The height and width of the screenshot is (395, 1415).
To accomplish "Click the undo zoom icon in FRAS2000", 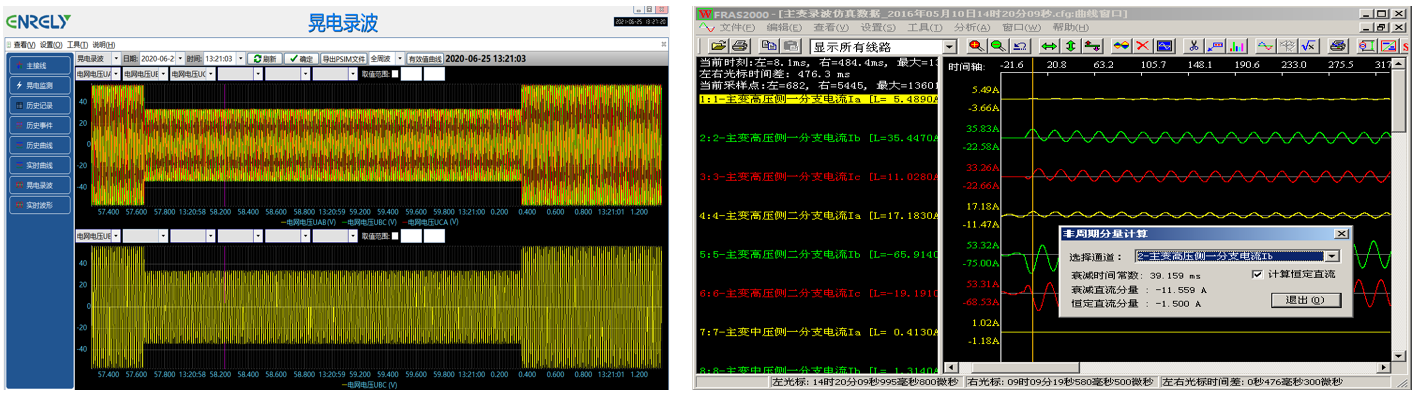I will pos(1019,45).
